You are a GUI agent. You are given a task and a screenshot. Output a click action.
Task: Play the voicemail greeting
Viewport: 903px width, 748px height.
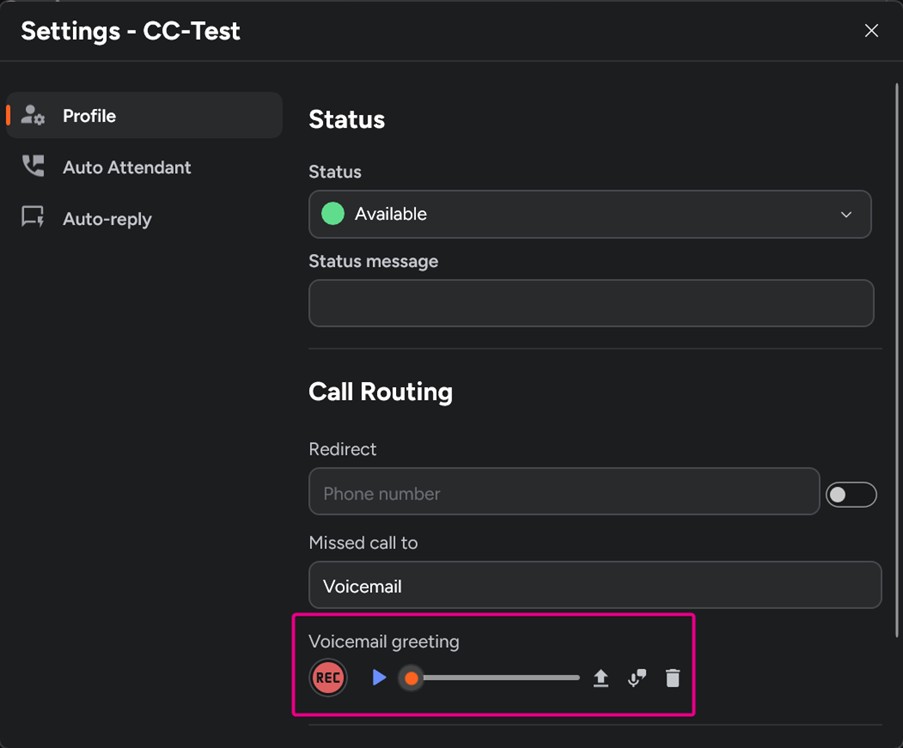tap(379, 678)
